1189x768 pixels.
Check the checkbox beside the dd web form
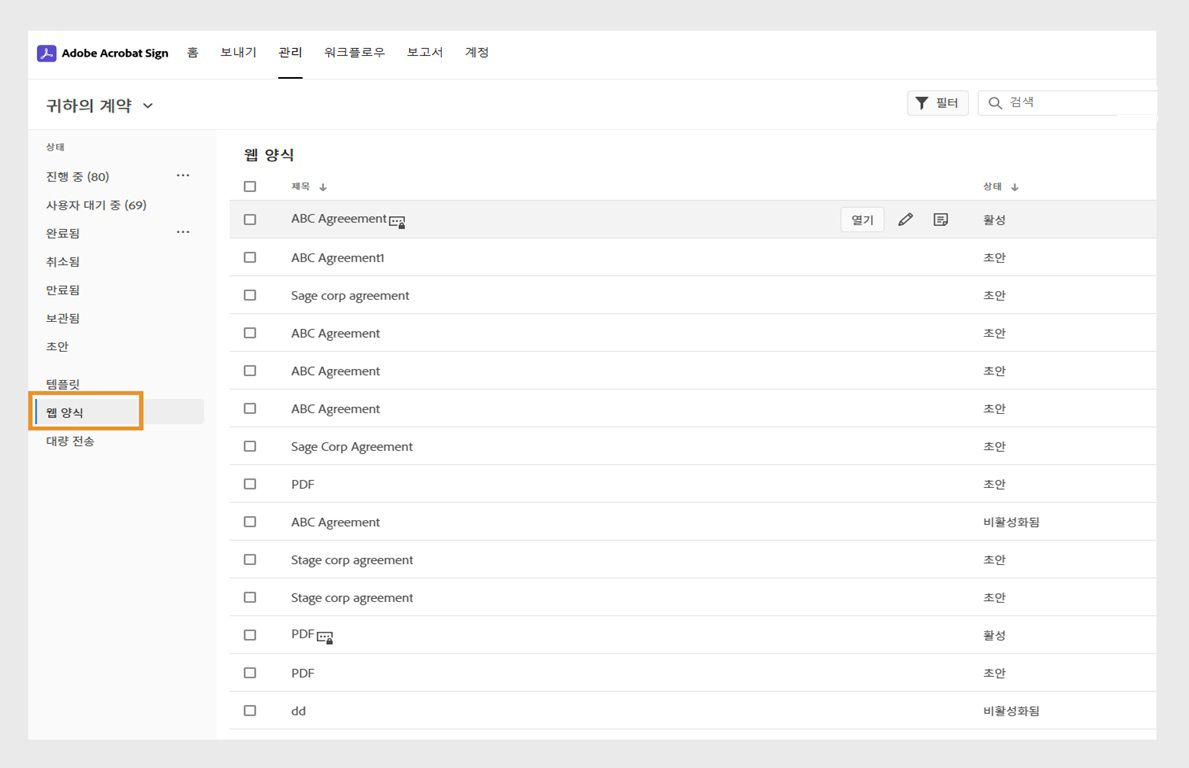[249, 710]
